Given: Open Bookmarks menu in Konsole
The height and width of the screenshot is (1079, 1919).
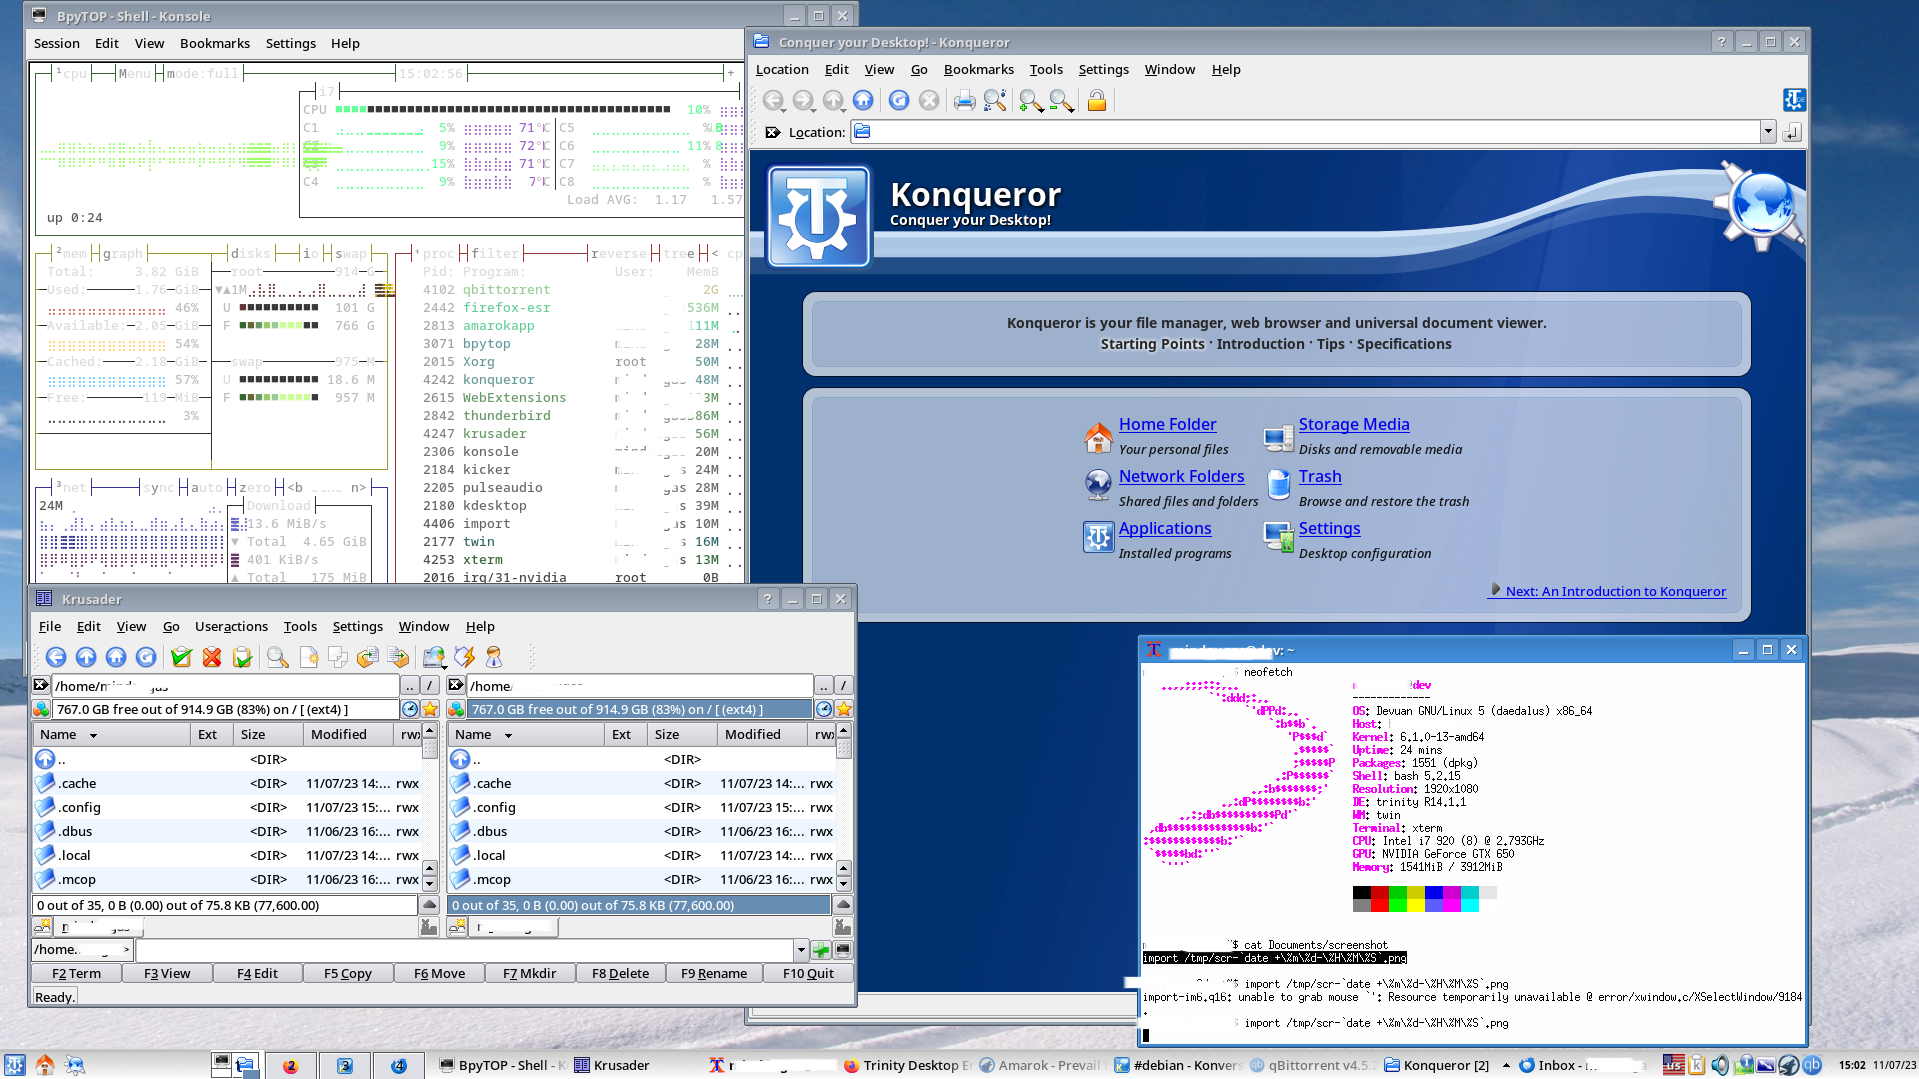Looking at the screenshot, I should click(215, 43).
